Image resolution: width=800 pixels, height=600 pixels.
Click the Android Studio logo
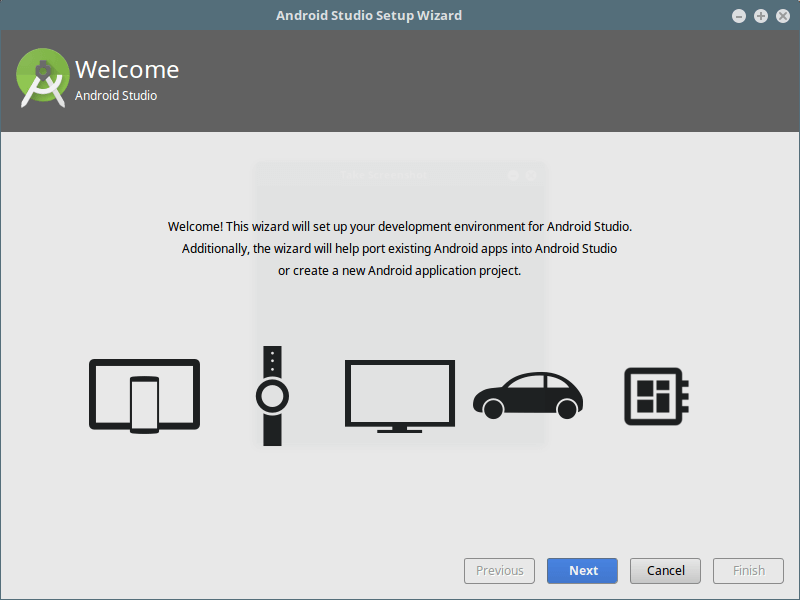43,78
